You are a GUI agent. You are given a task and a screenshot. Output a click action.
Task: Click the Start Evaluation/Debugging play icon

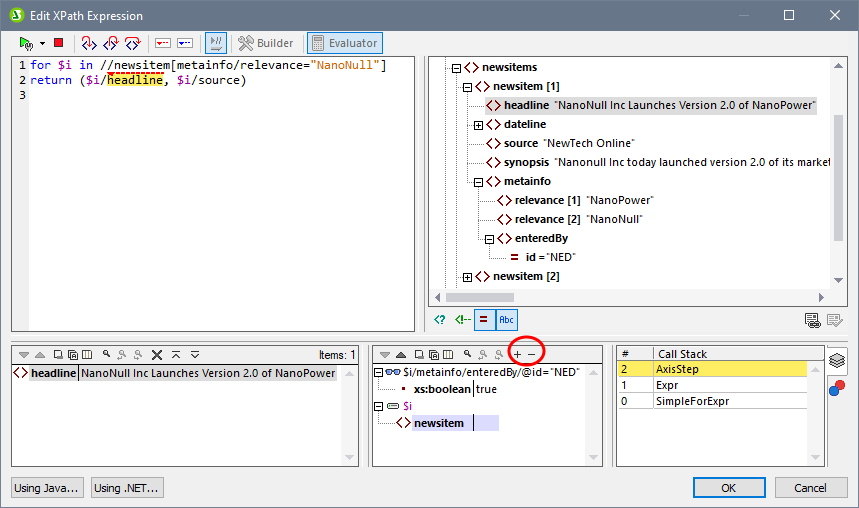[26, 43]
